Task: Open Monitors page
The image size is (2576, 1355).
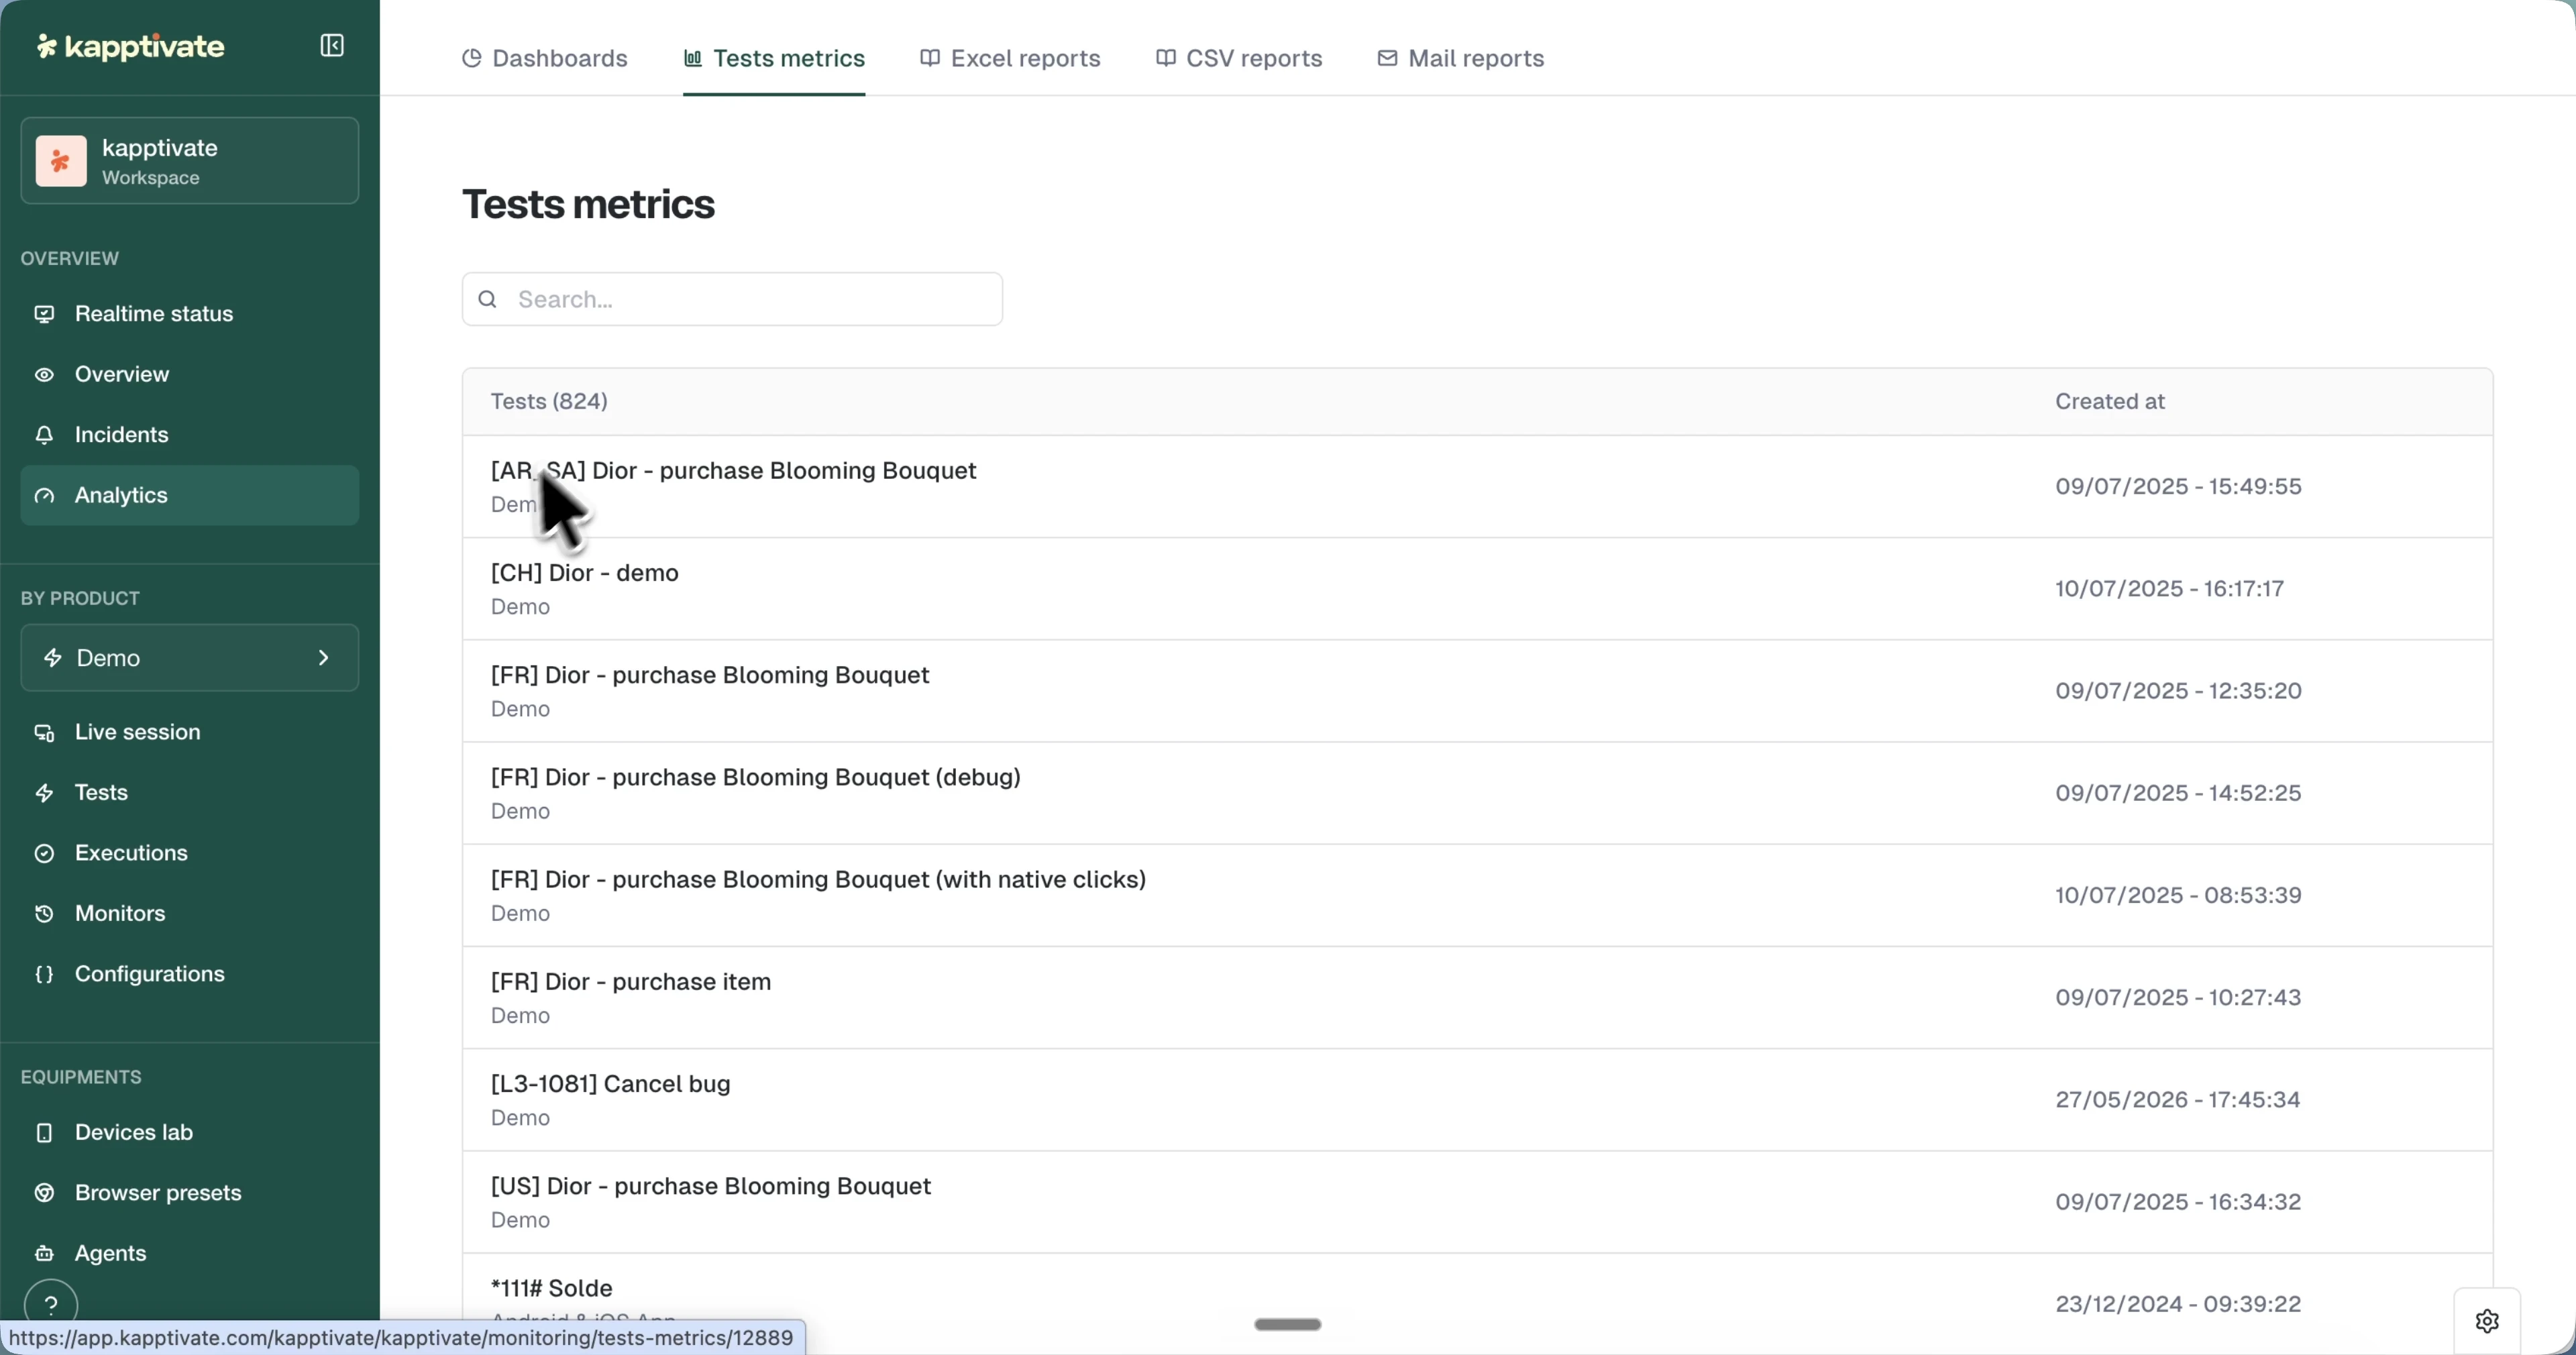Action: click(190, 914)
